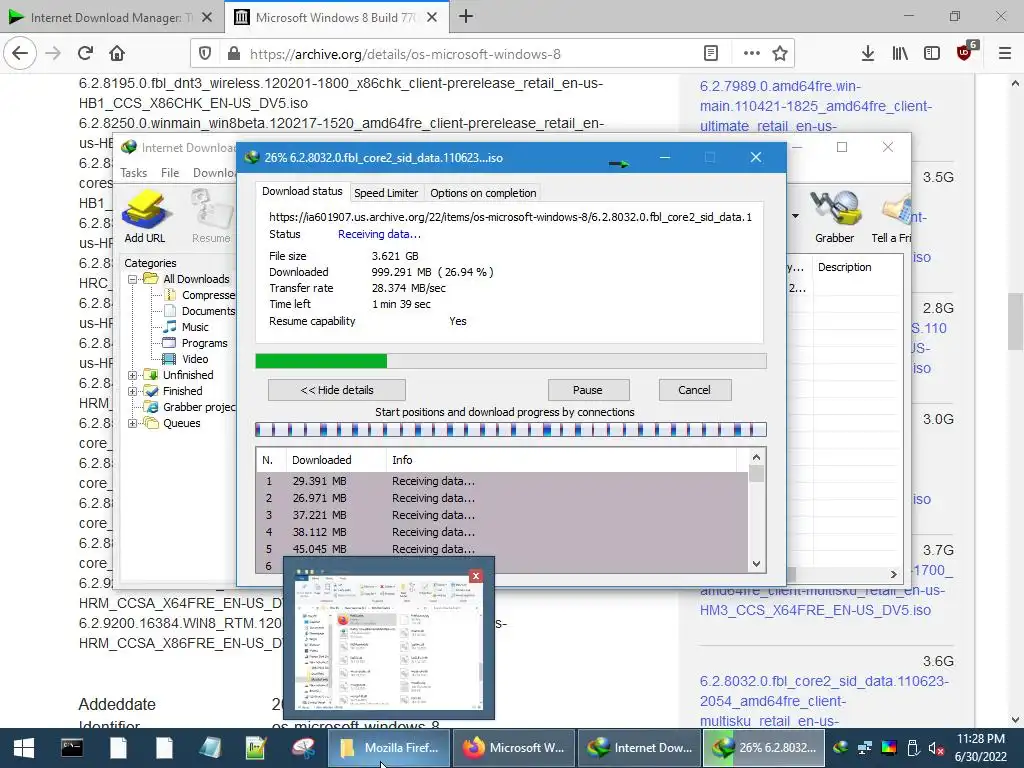Open the Firefox hamburger menu

tap(1005, 54)
